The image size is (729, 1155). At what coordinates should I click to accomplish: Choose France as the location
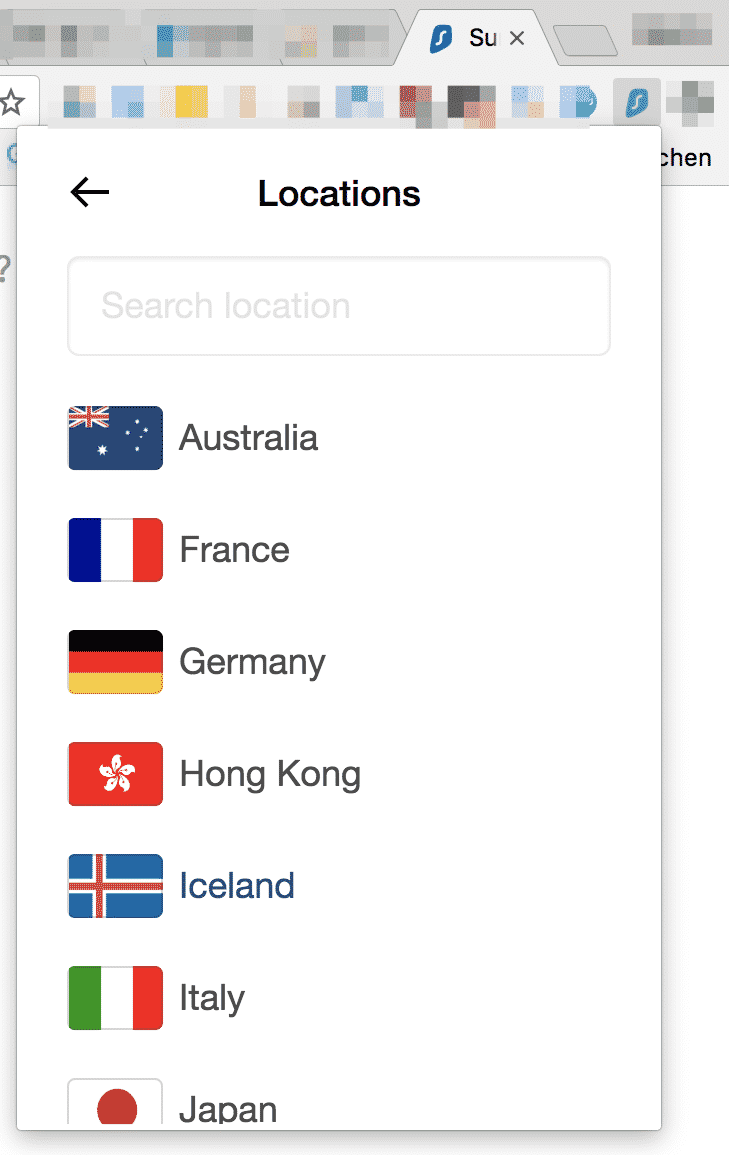(x=234, y=550)
